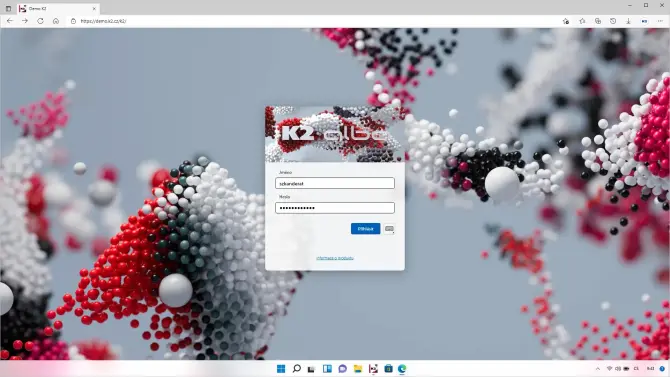Viewport: 670px width, 377px height.
Task: Open Widgets from the taskbar
Action: tap(327, 368)
